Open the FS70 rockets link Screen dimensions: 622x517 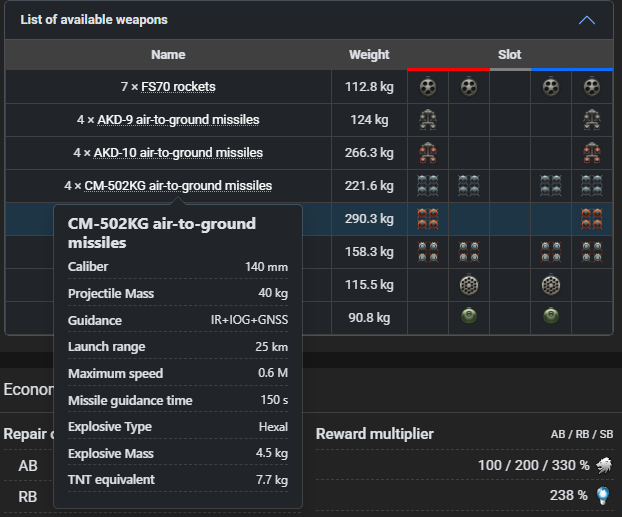(178, 86)
